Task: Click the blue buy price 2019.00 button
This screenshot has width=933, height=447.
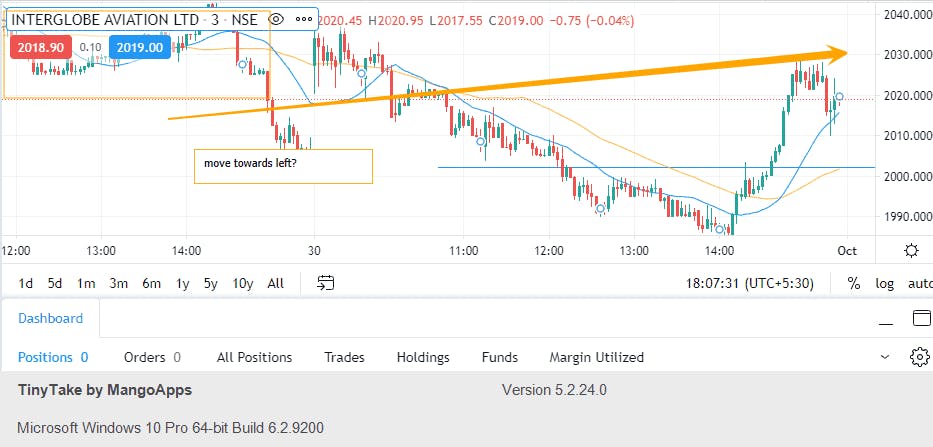Action: pyautogui.click(x=140, y=48)
